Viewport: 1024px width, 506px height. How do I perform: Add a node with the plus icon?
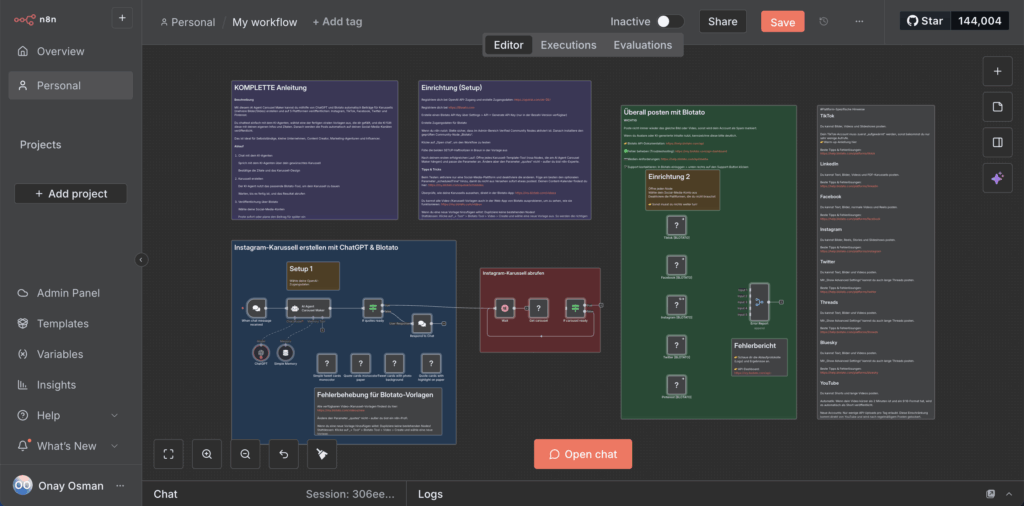click(x=997, y=72)
